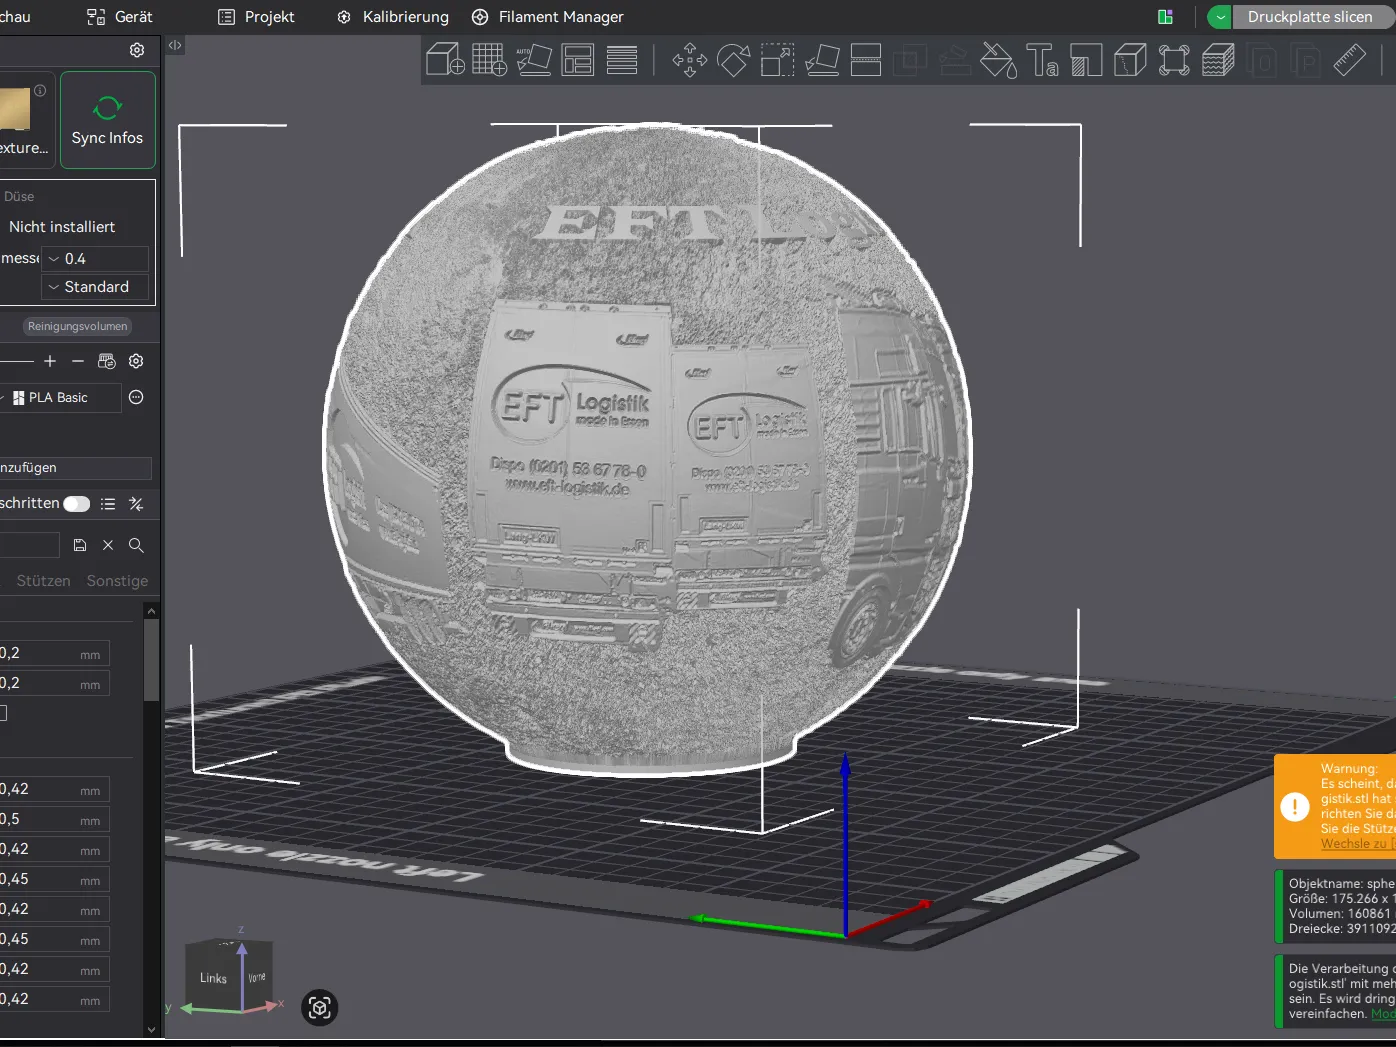1396x1047 pixels.
Task: Click the X icon beside the save icon
Action: 108,545
